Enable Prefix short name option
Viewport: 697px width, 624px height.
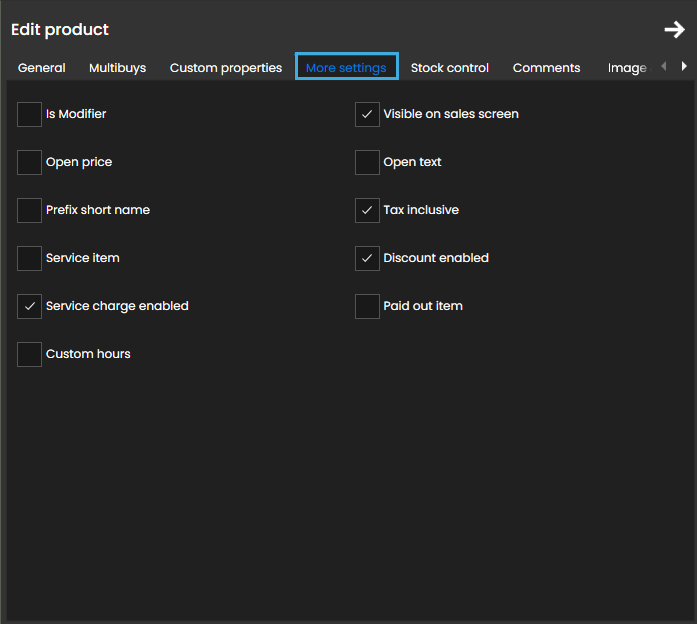tap(30, 210)
